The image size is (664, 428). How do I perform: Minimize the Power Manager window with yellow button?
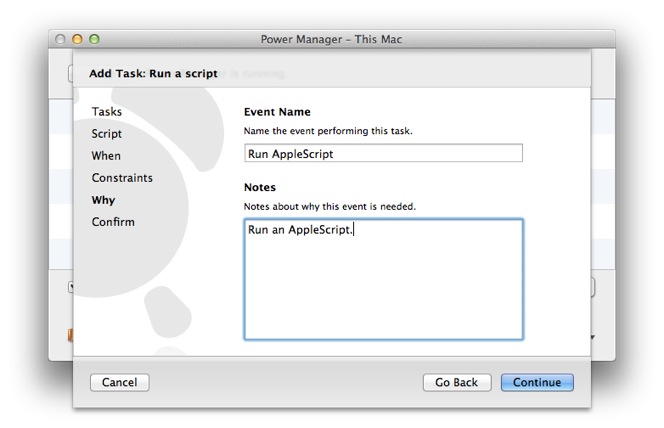click(x=77, y=39)
